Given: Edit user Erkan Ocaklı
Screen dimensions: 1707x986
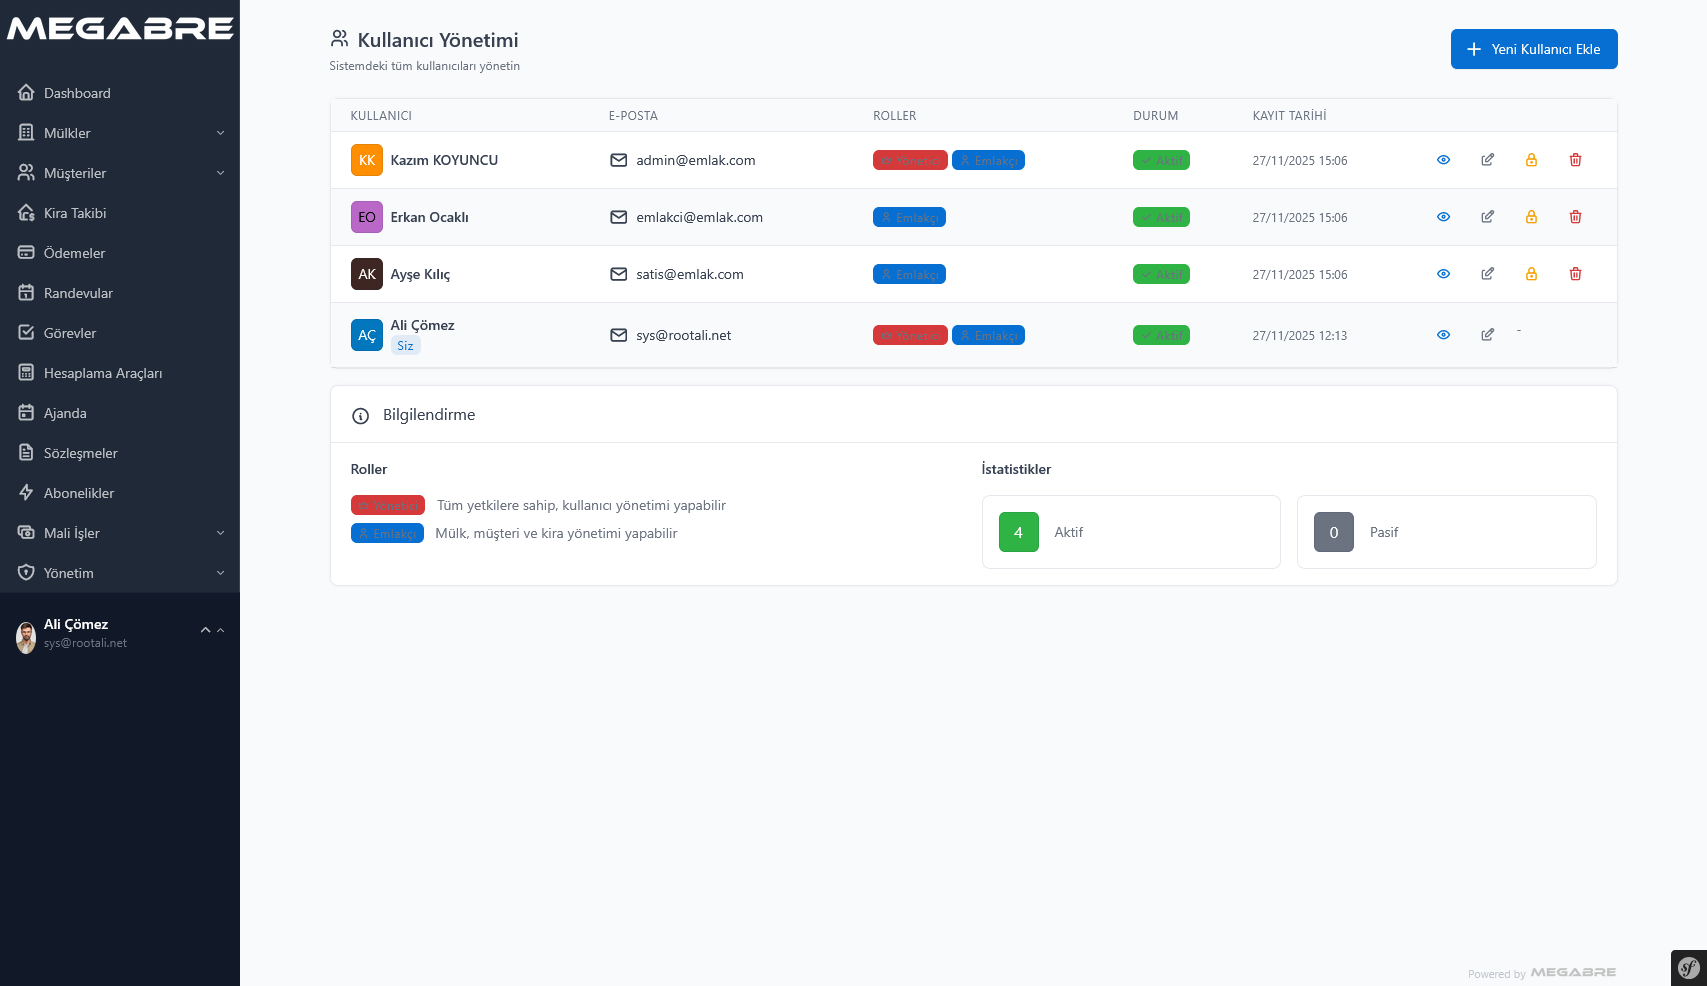Looking at the screenshot, I should (x=1487, y=217).
